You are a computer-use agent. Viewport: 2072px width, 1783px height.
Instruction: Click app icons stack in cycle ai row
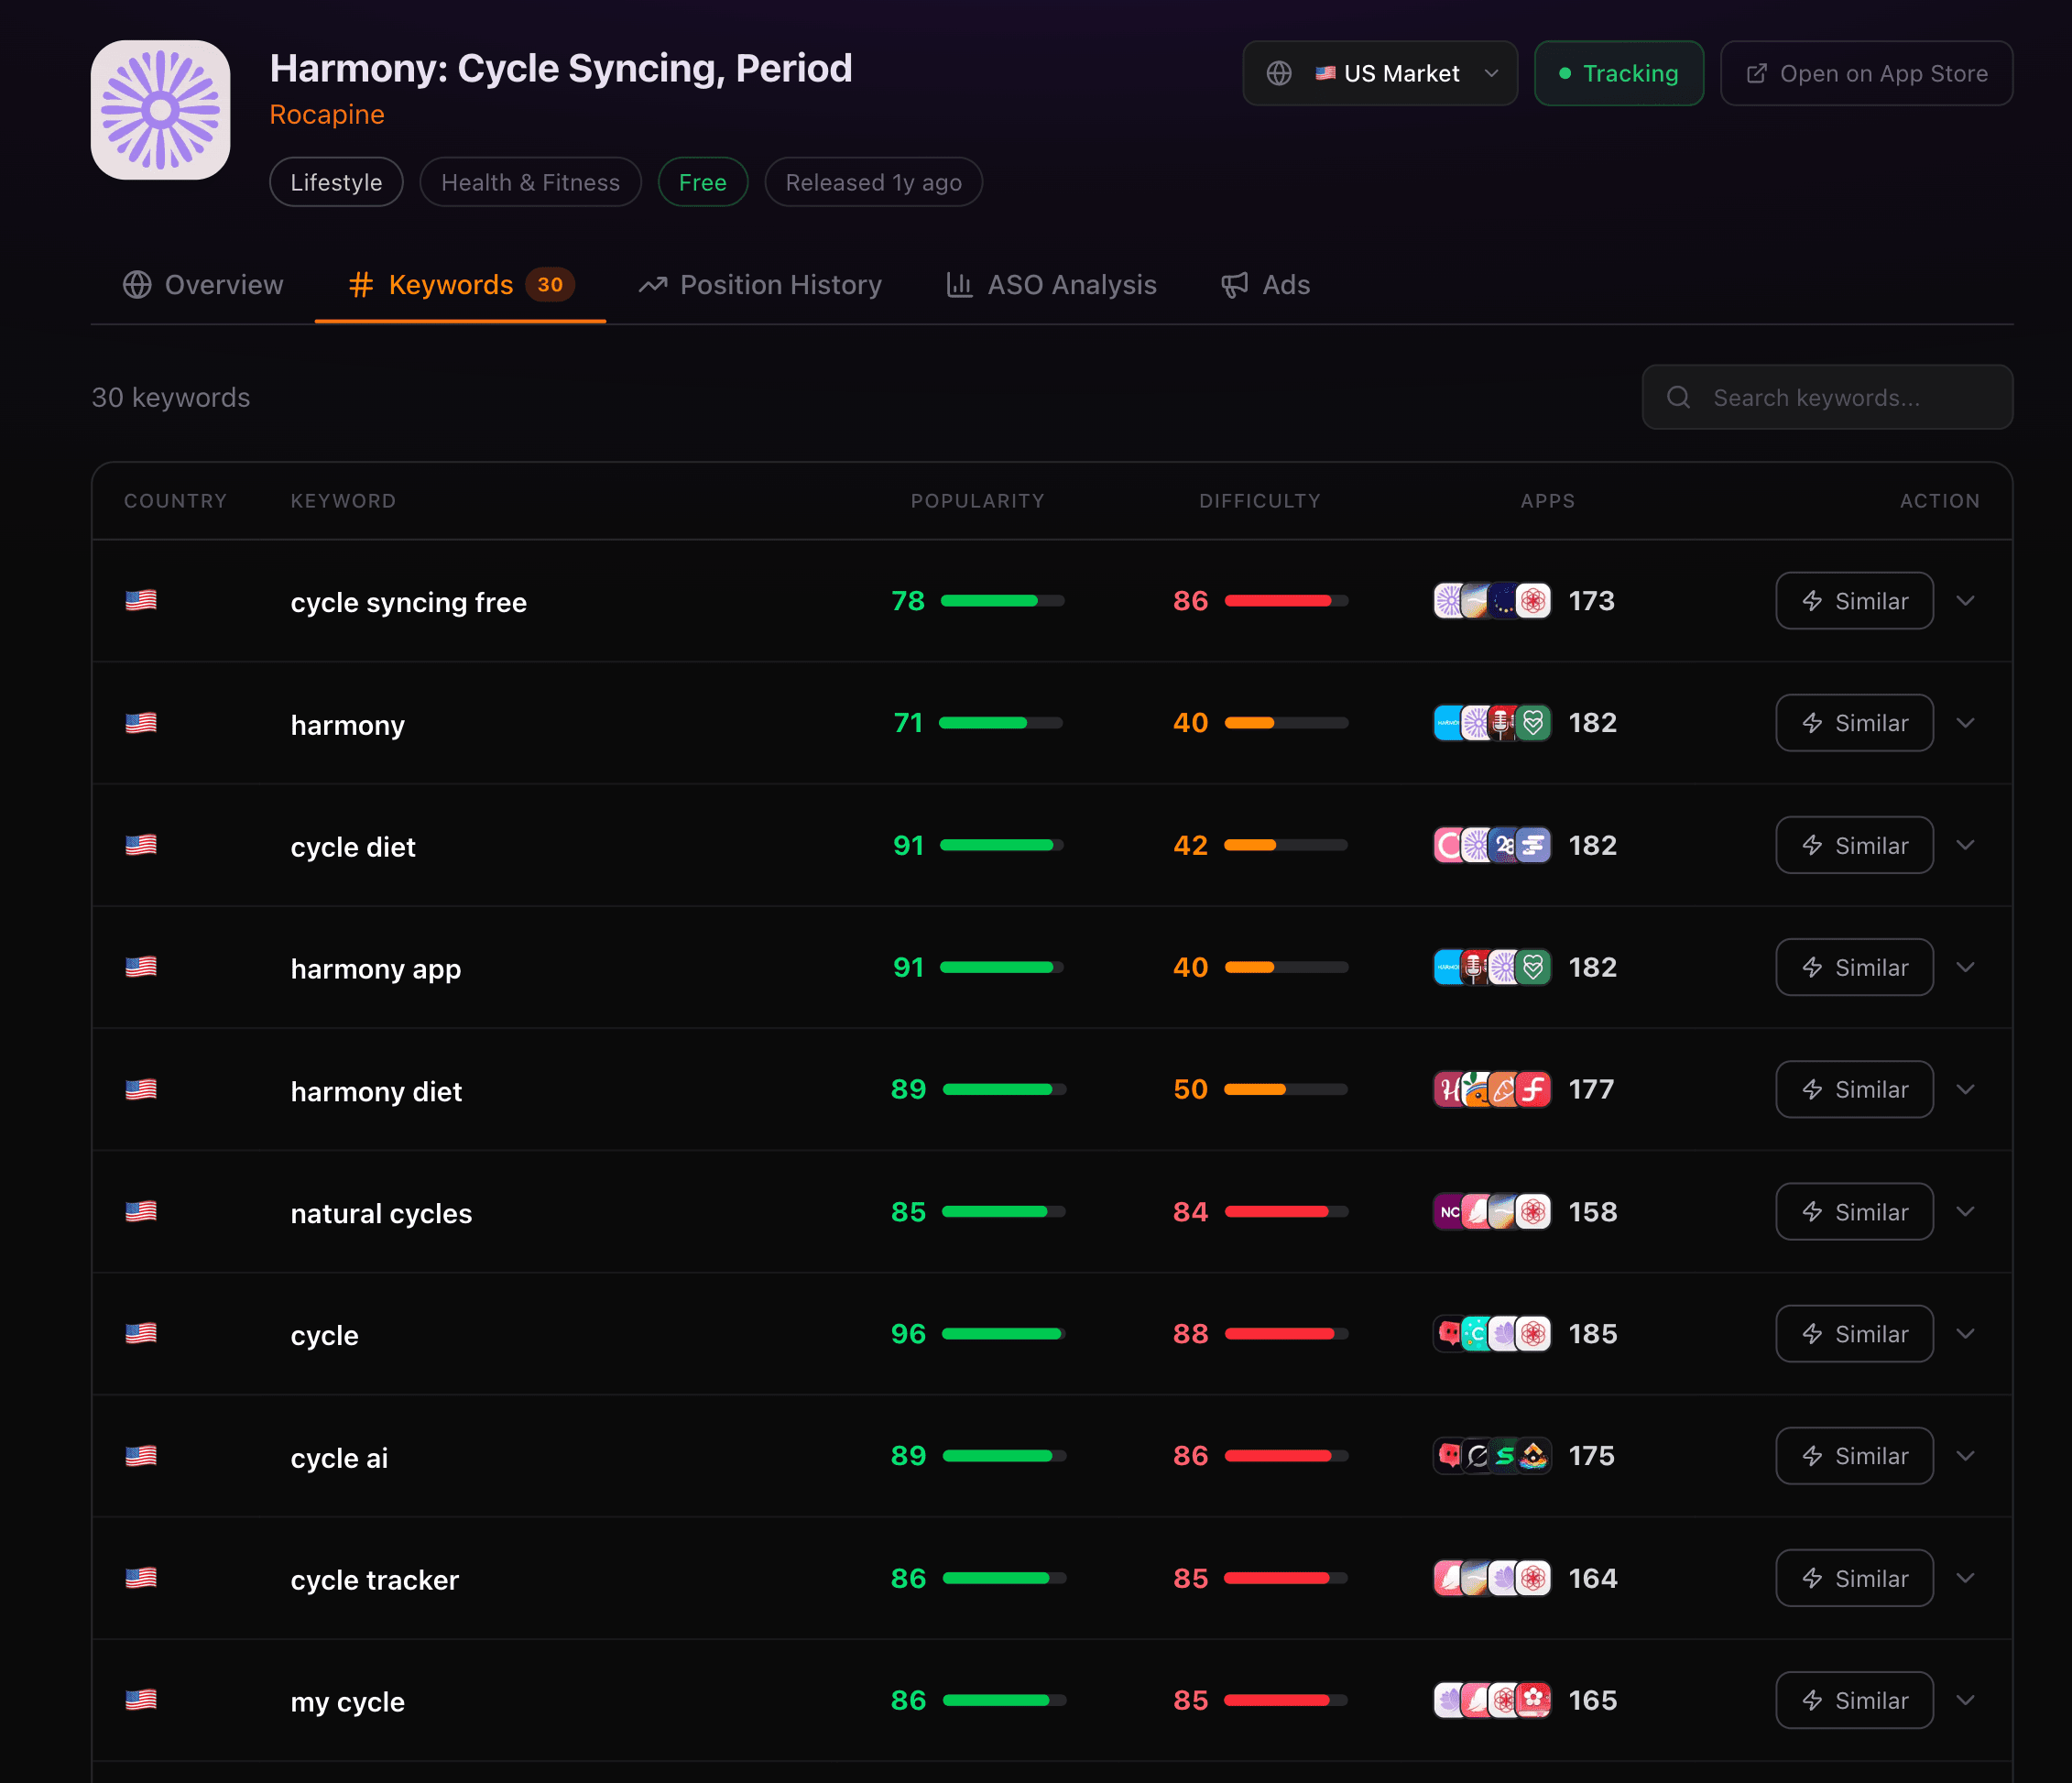[1492, 1456]
